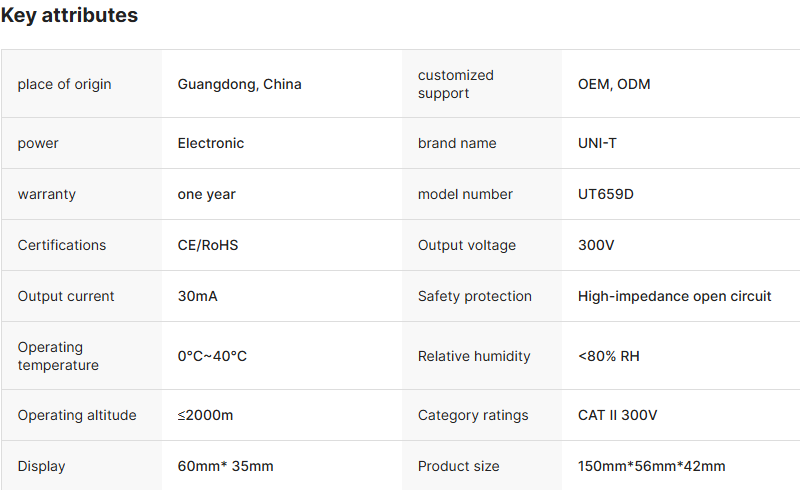
Task: Click the CE/RoHS certifications value
Action: tap(207, 245)
